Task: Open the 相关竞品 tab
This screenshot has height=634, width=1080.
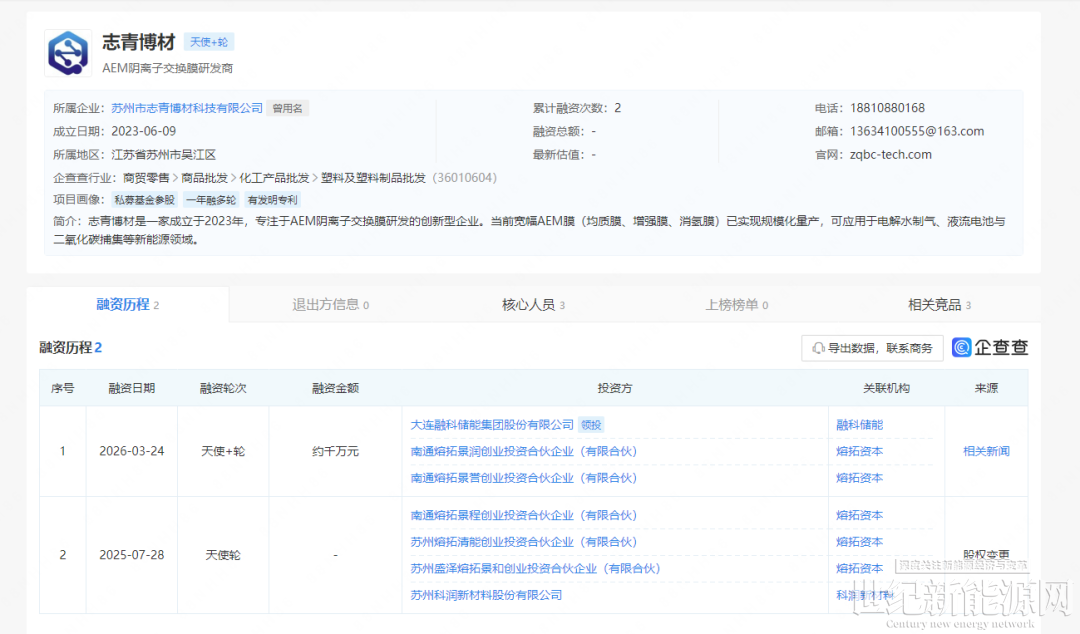Action: (939, 305)
